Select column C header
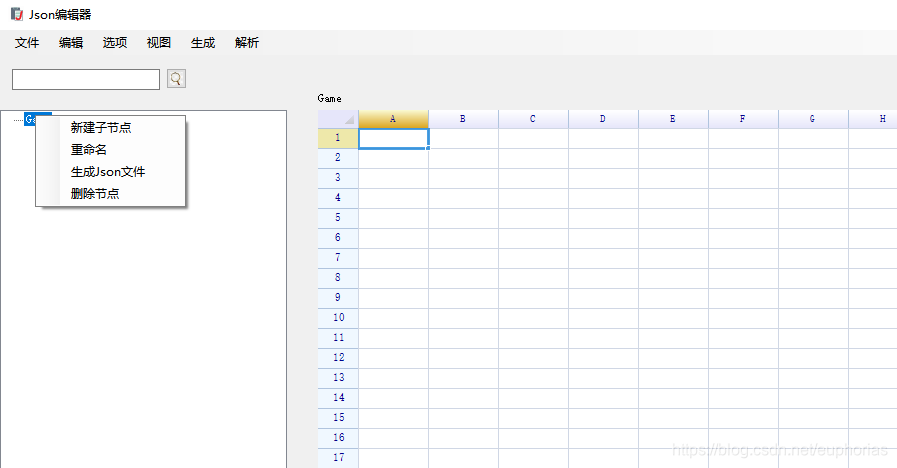The width and height of the screenshot is (897, 468). click(x=533, y=119)
